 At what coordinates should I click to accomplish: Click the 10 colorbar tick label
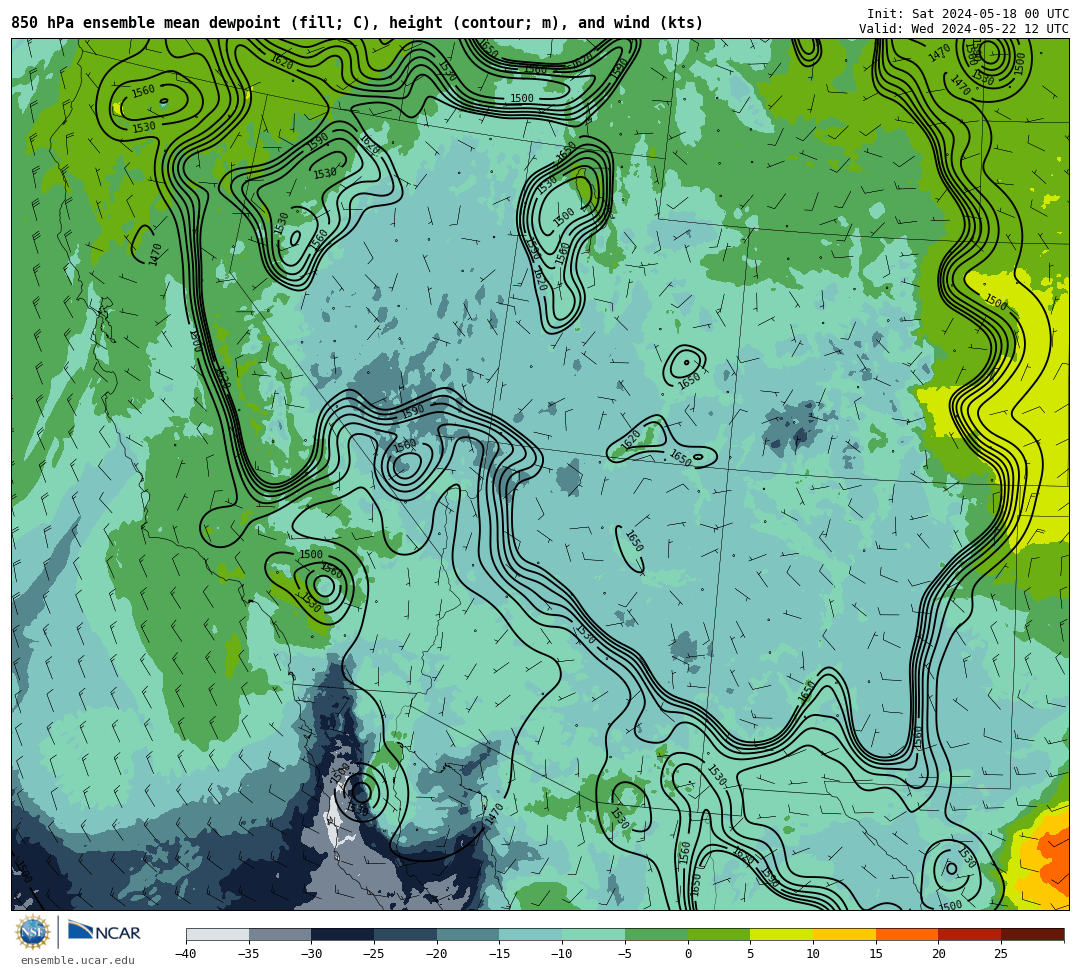(813, 954)
